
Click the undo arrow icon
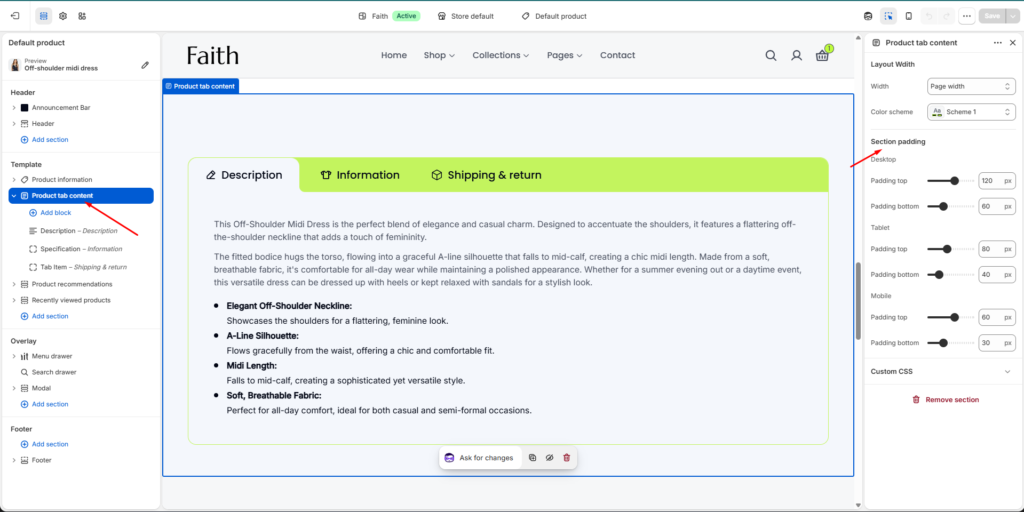click(x=929, y=16)
